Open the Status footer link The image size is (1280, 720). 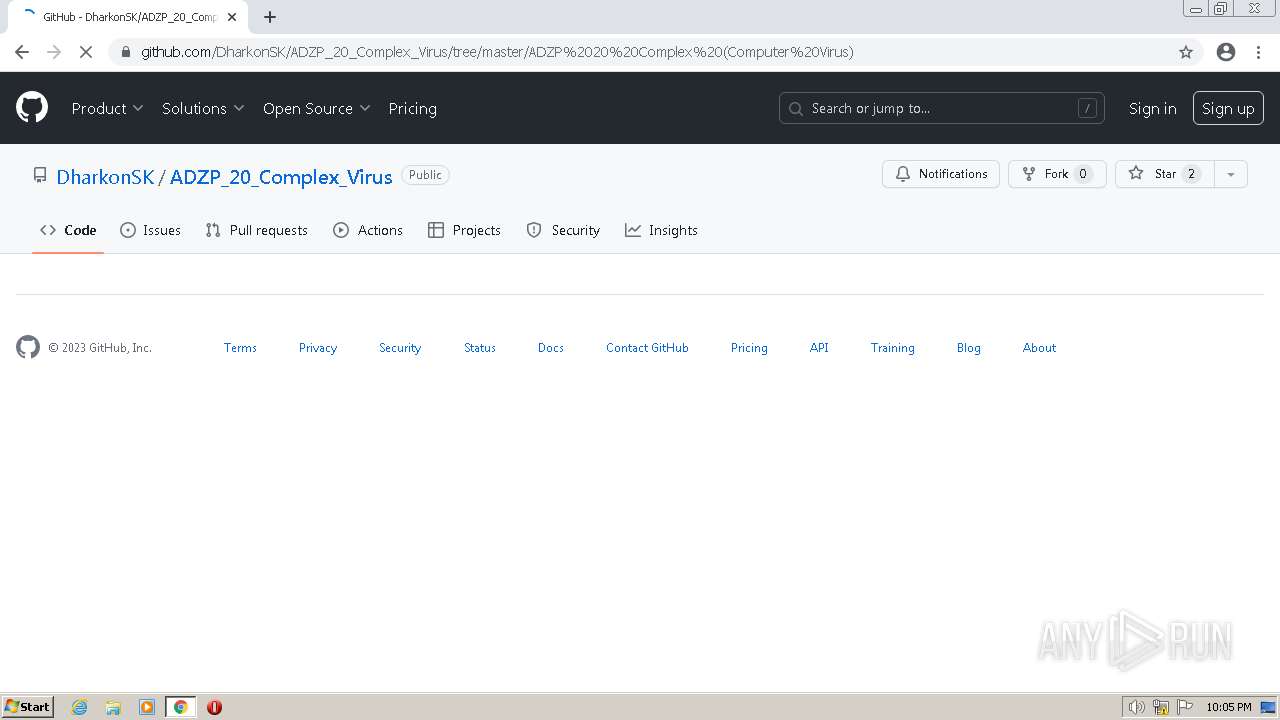click(x=480, y=348)
